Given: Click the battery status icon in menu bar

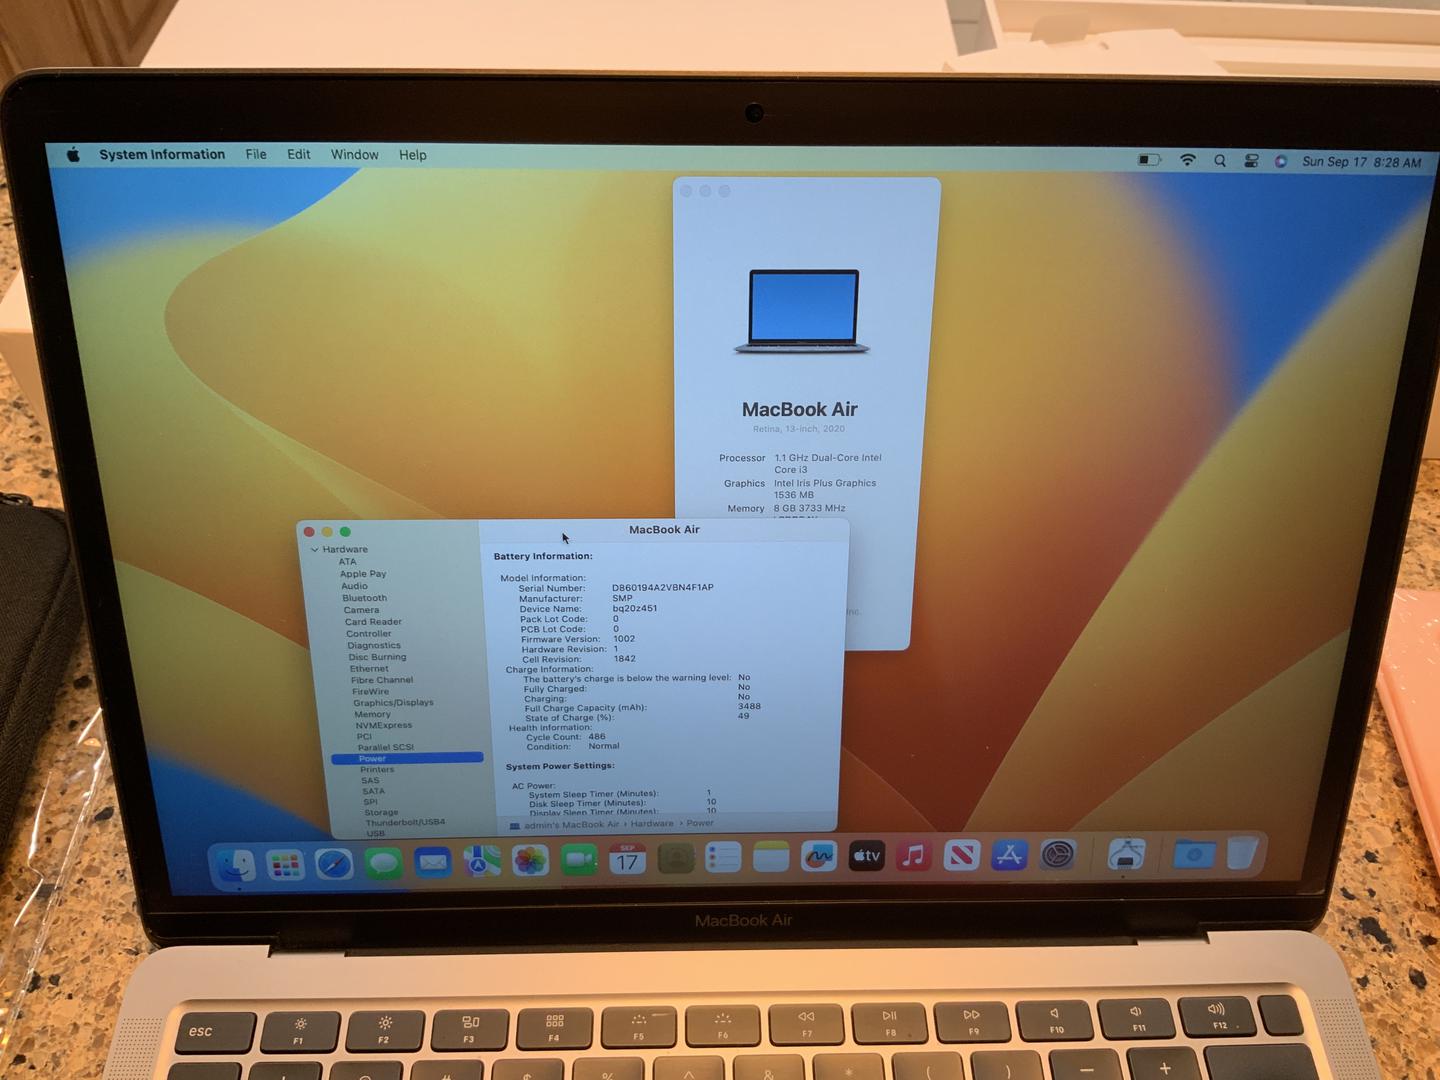Looking at the screenshot, I should (x=1149, y=160).
